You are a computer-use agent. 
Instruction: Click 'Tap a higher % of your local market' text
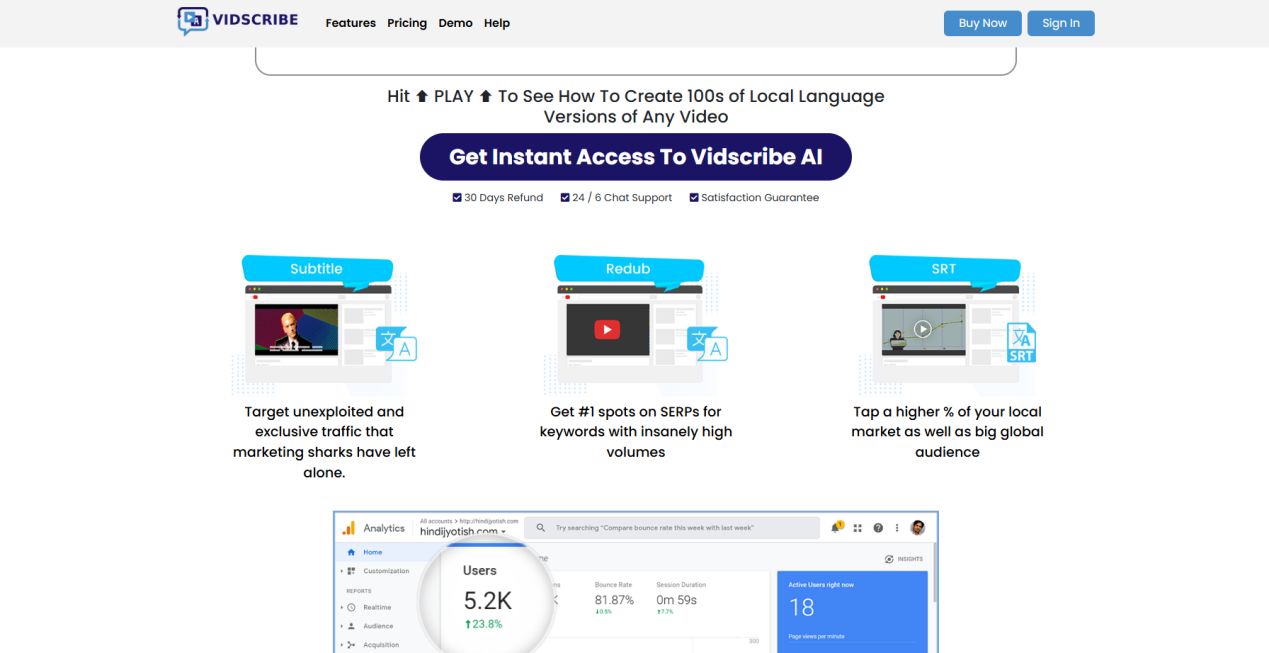click(x=947, y=432)
